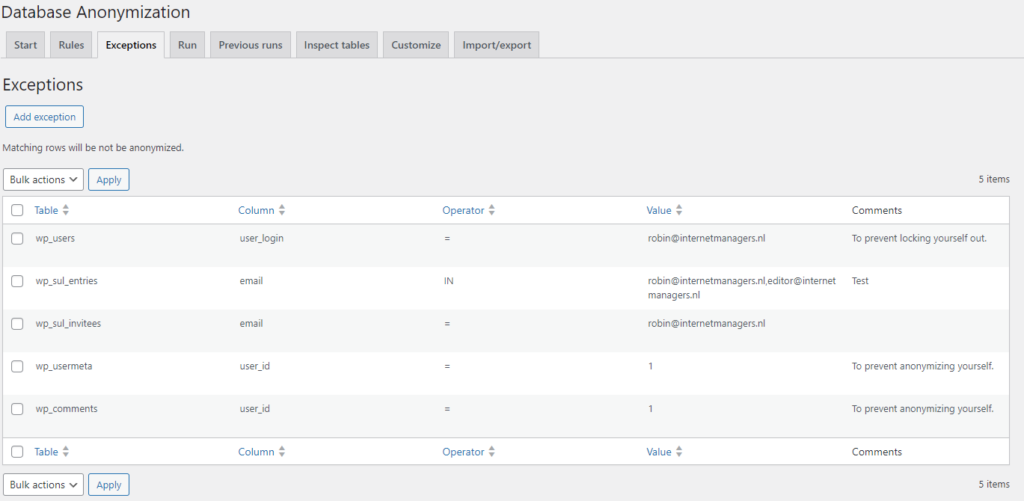Go to the Import/export tab
Screen dimensions: 1024x501
pos(497,45)
